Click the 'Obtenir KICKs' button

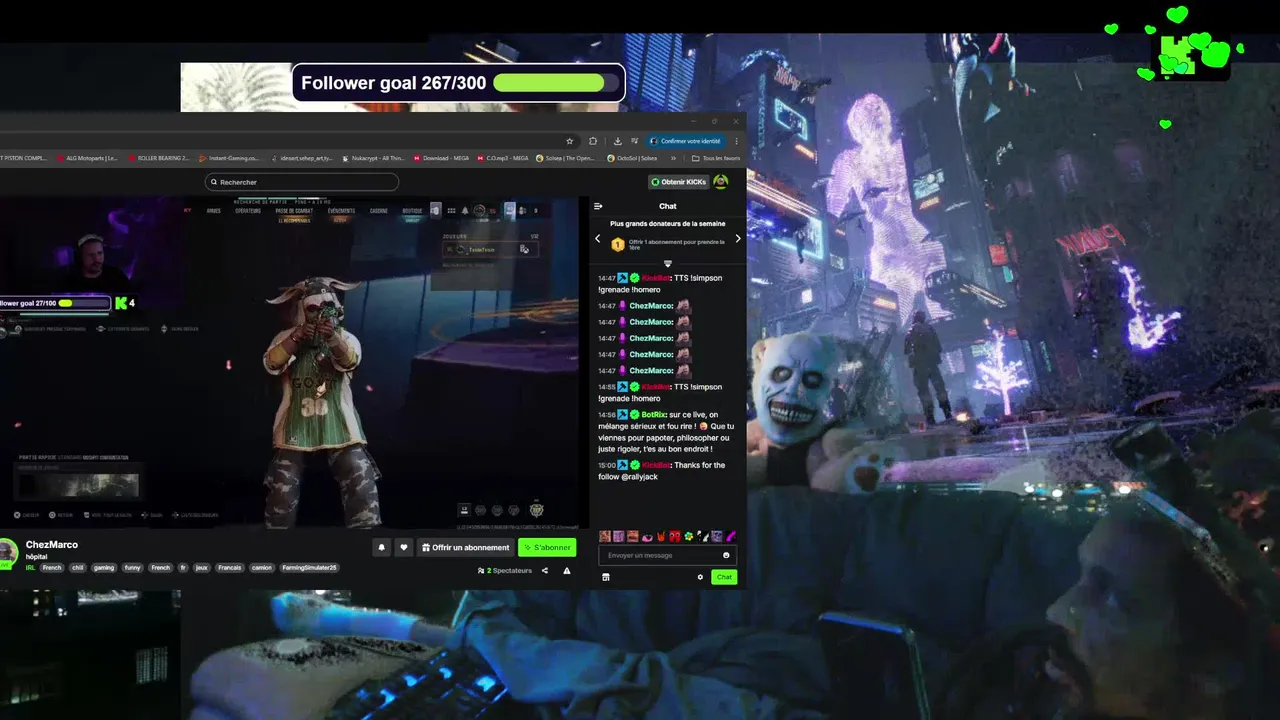click(678, 182)
